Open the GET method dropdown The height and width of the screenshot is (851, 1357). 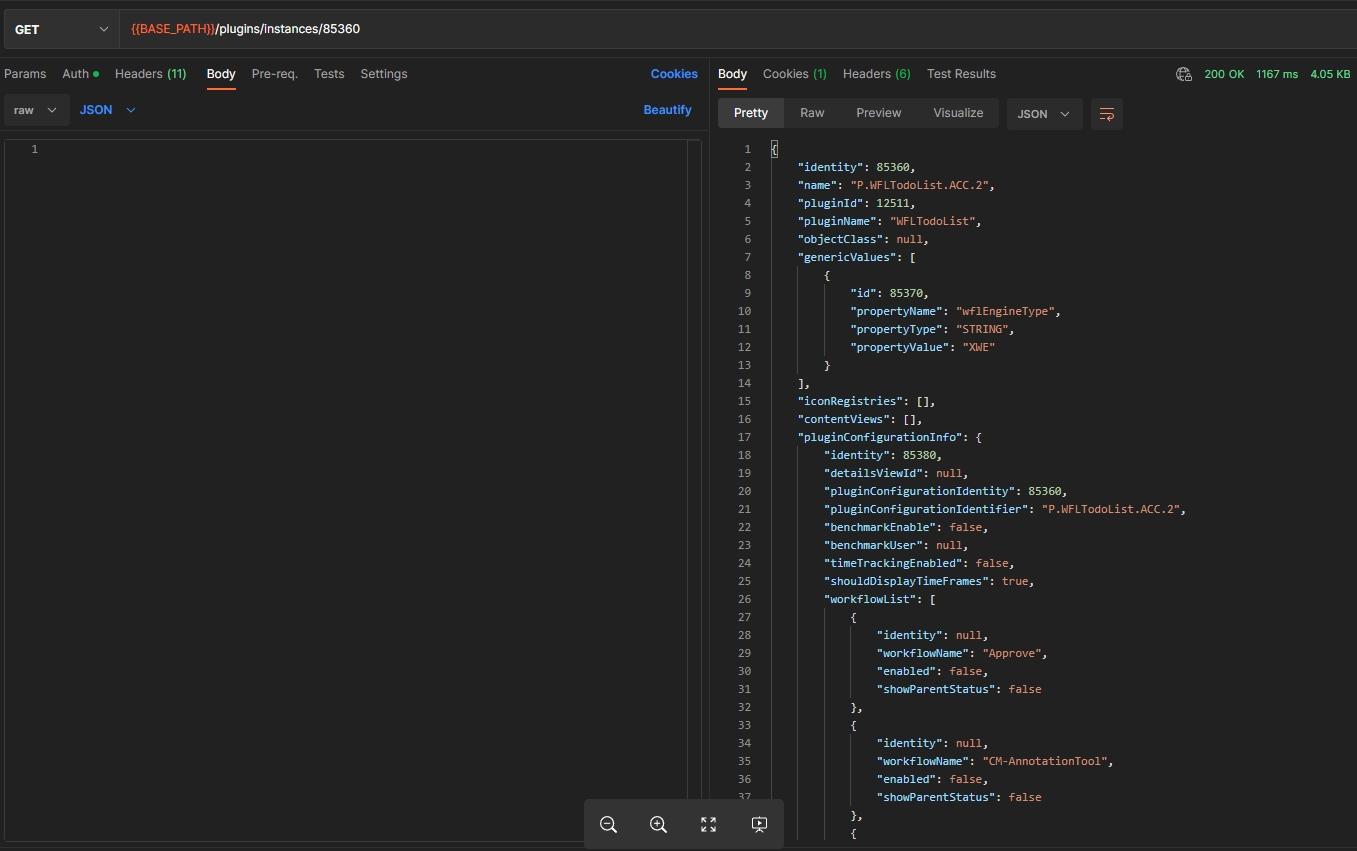coord(61,30)
